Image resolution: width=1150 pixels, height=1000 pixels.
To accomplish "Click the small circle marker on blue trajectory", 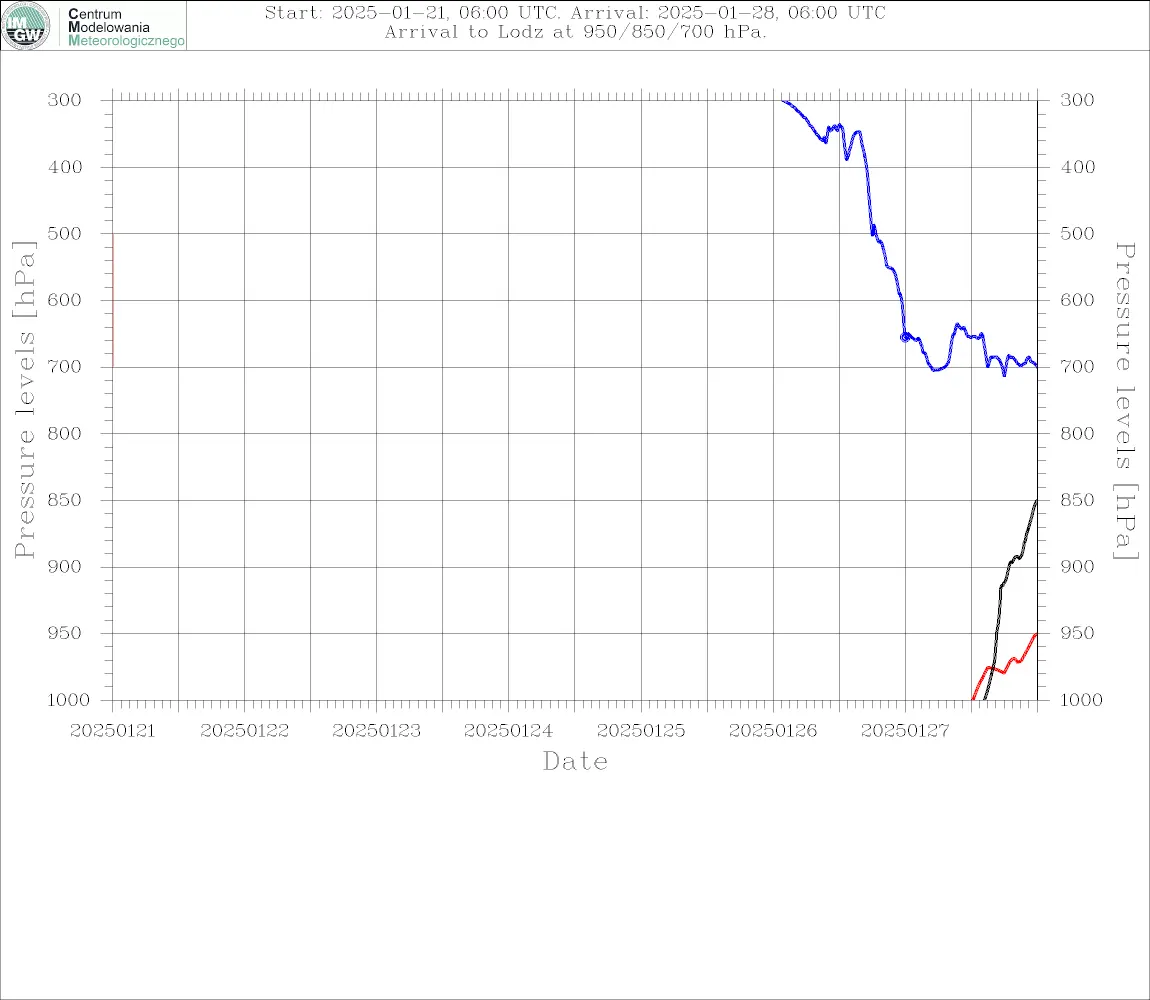I will click(x=904, y=337).
